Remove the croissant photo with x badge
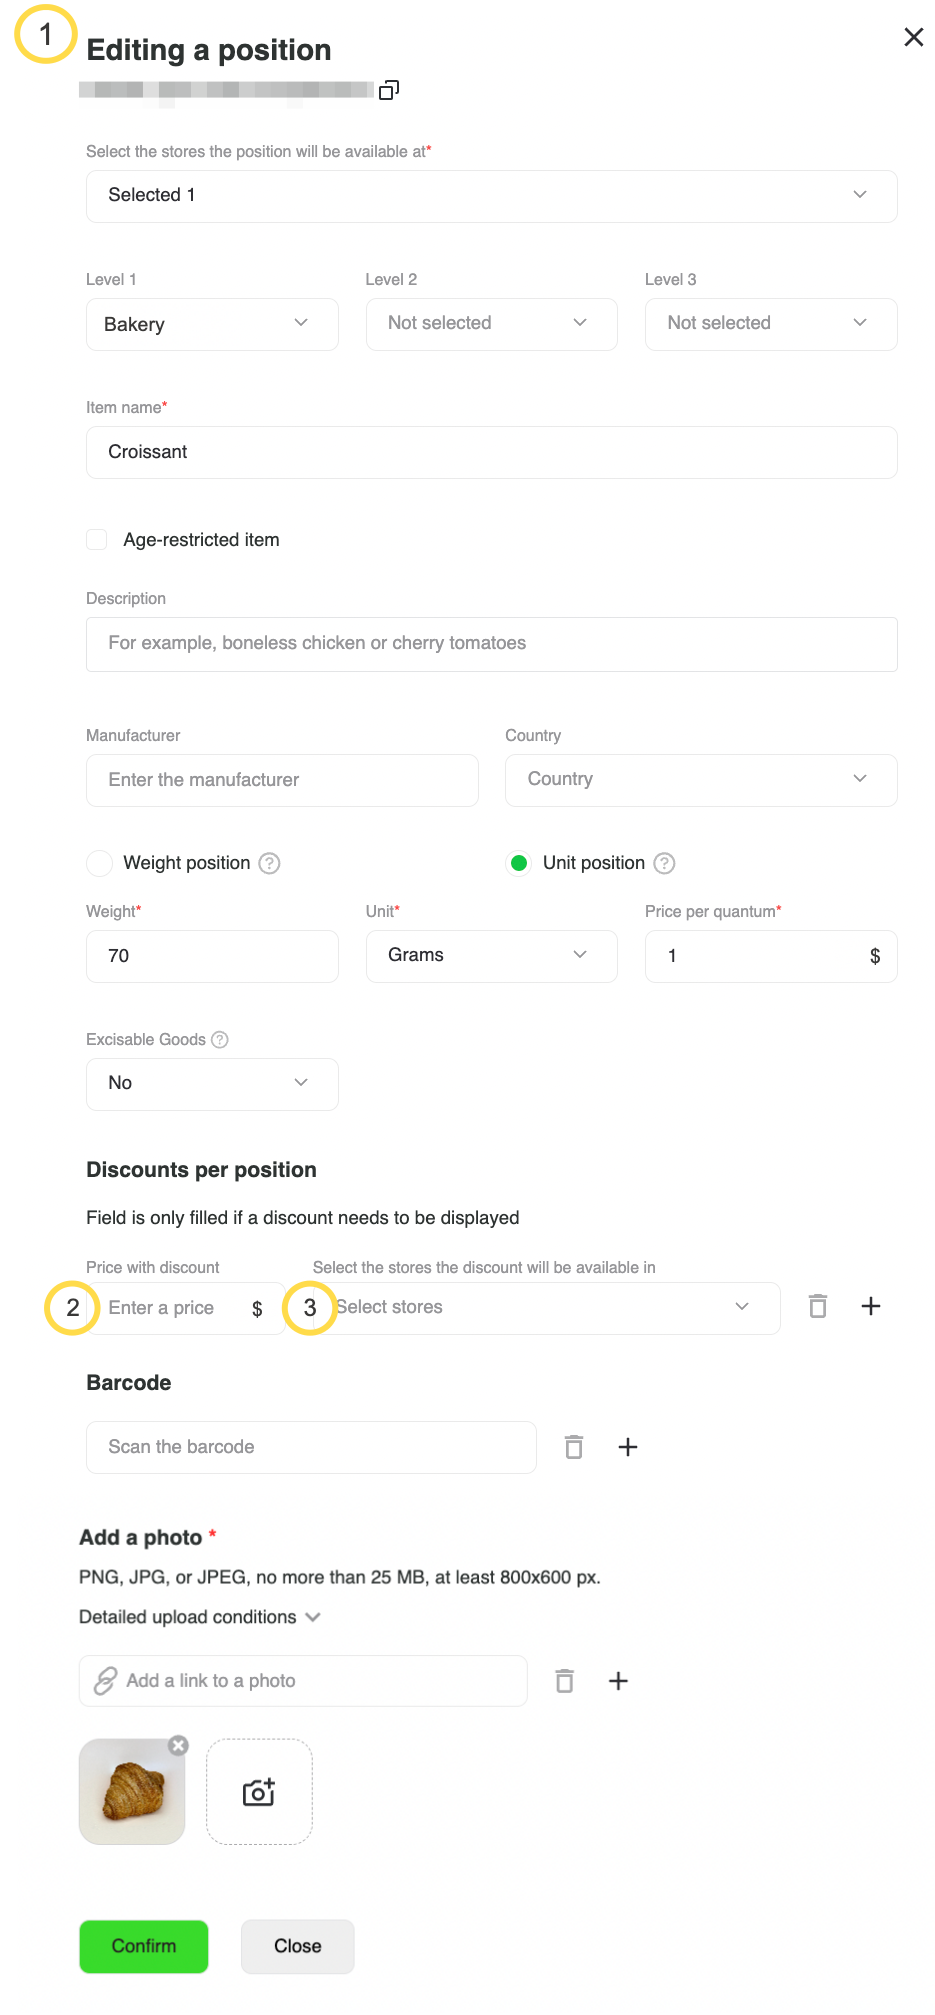The height and width of the screenshot is (2015, 935). pos(178,1745)
